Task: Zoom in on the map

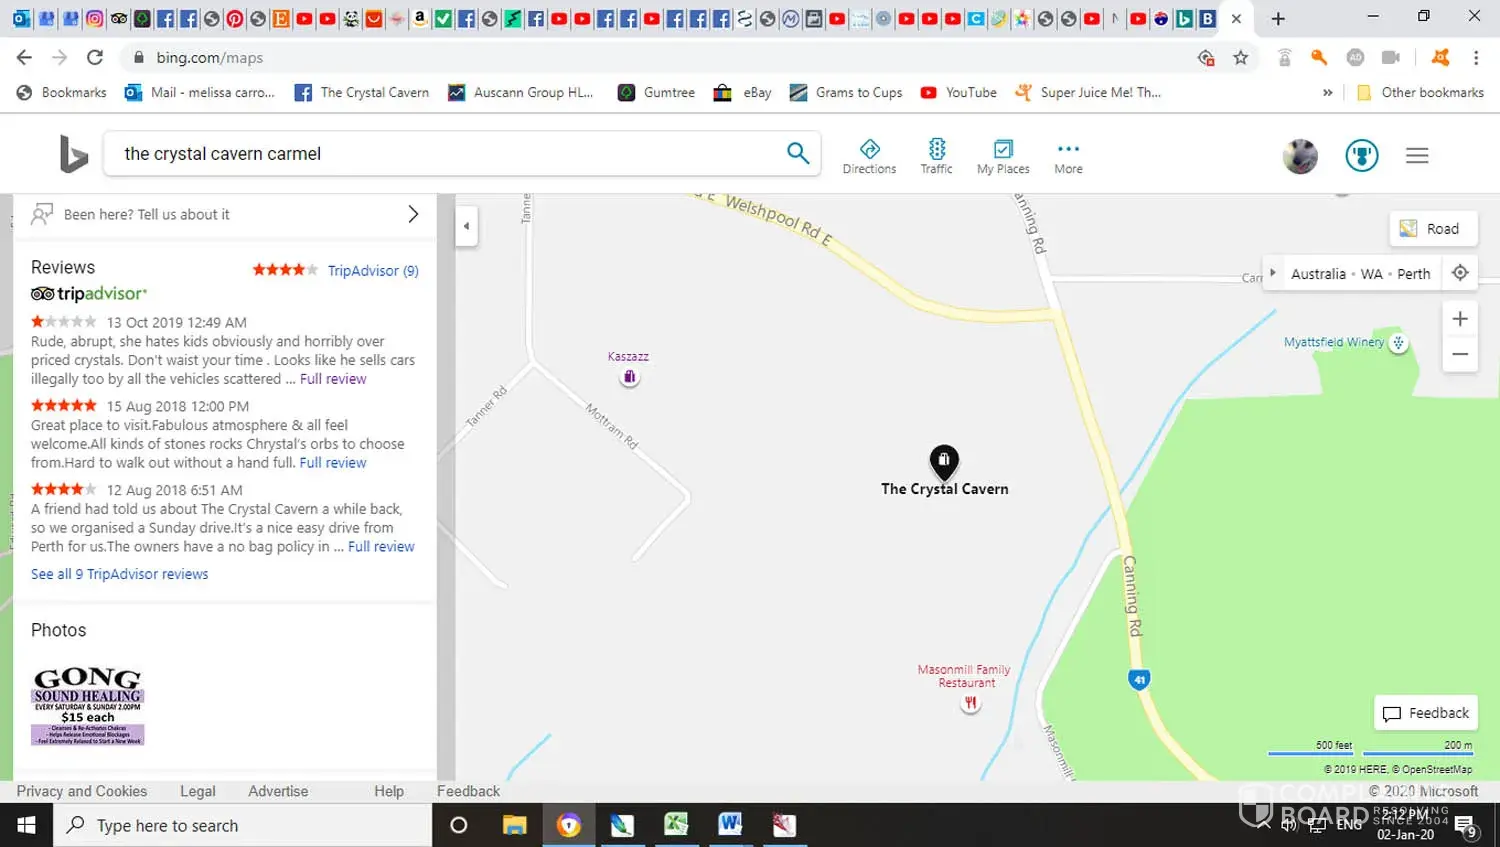Action: pyautogui.click(x=1460, y=319)
